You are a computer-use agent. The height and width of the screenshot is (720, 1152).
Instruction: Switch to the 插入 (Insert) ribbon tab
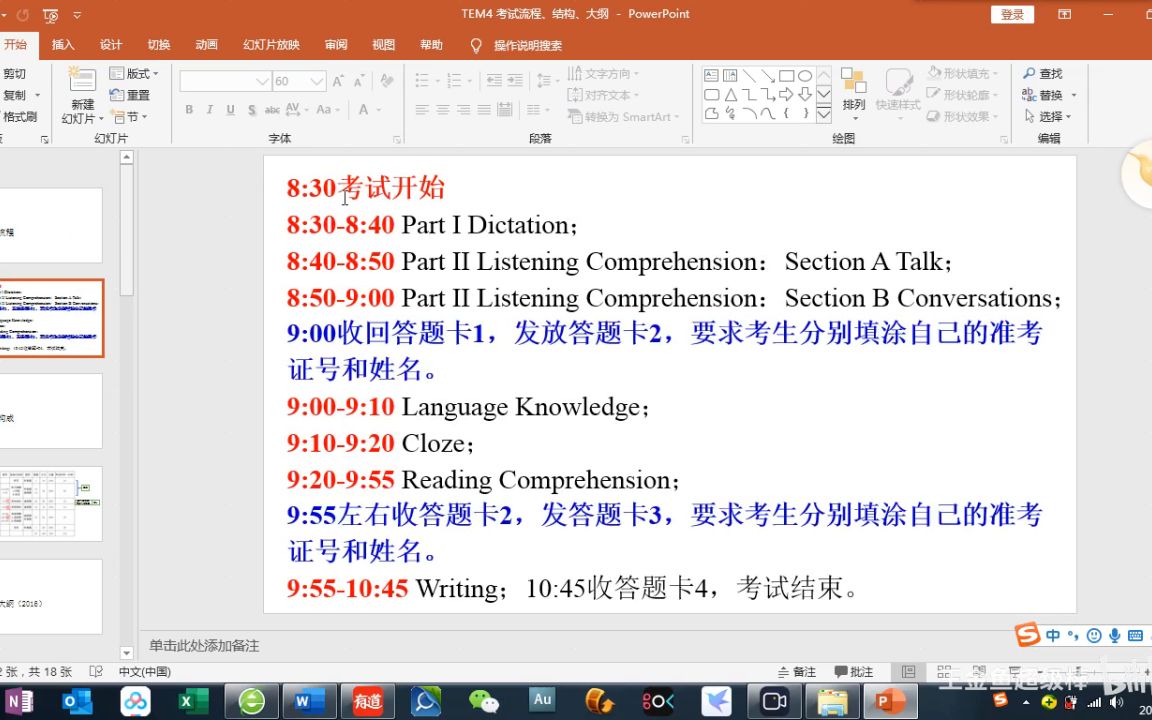click(65, 44)
